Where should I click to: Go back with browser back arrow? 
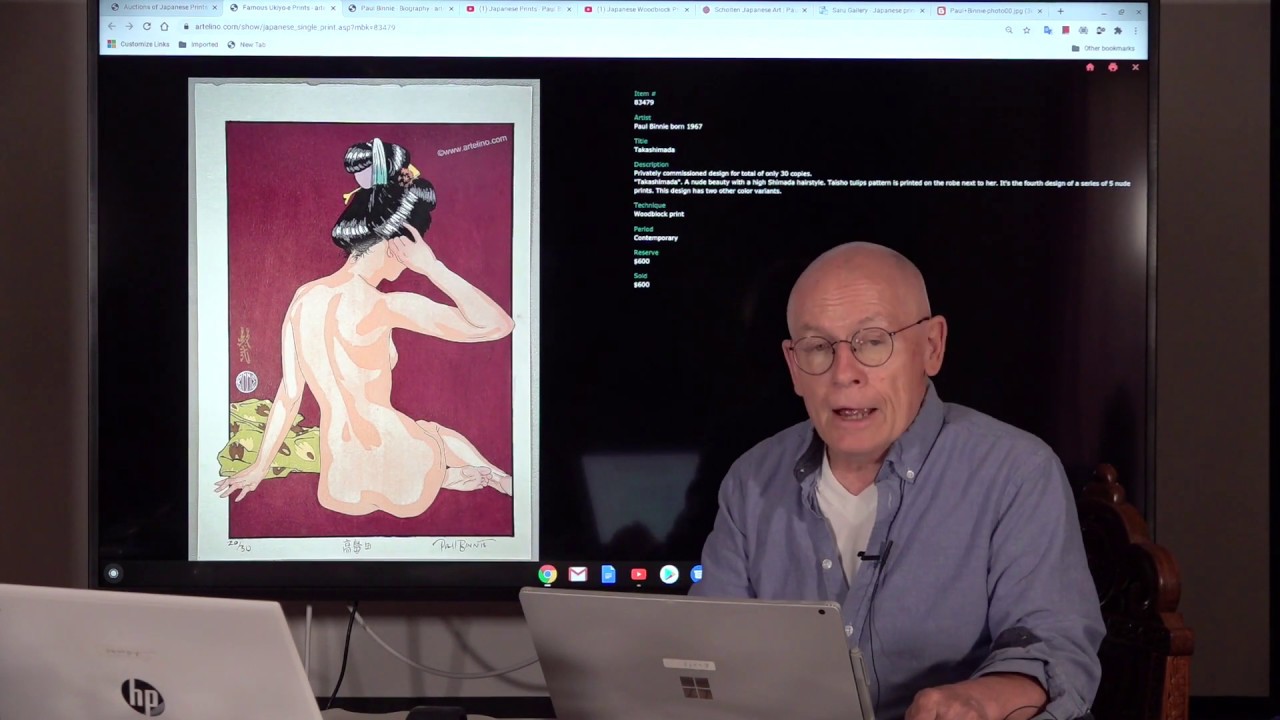pyautogui.click(x=111, y=27)
